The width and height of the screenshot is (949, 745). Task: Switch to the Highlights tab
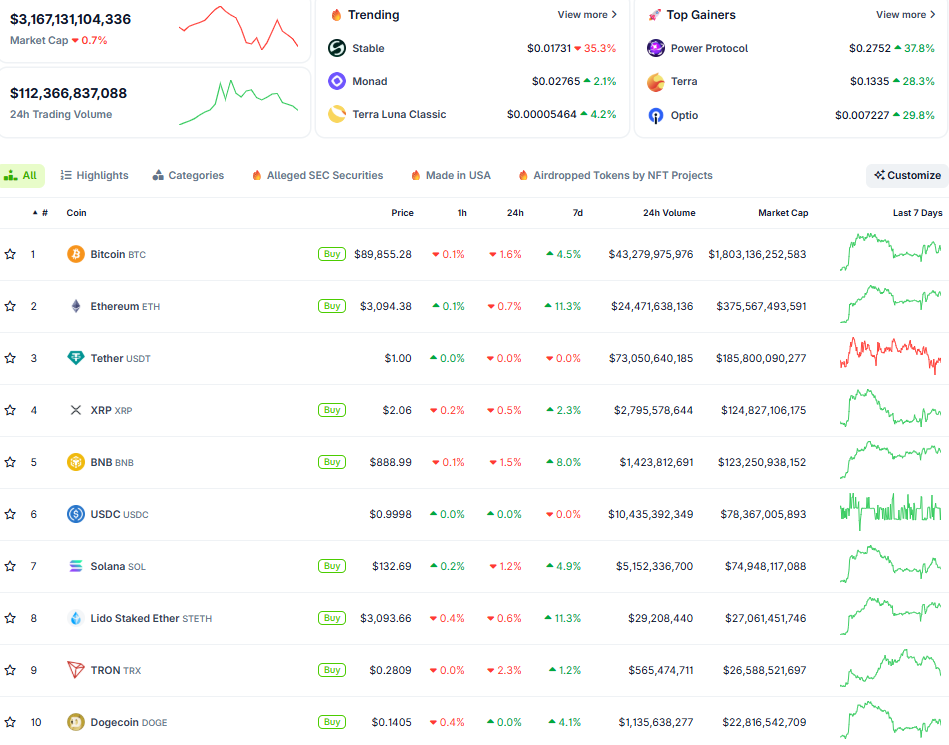[x=95, y=175]
